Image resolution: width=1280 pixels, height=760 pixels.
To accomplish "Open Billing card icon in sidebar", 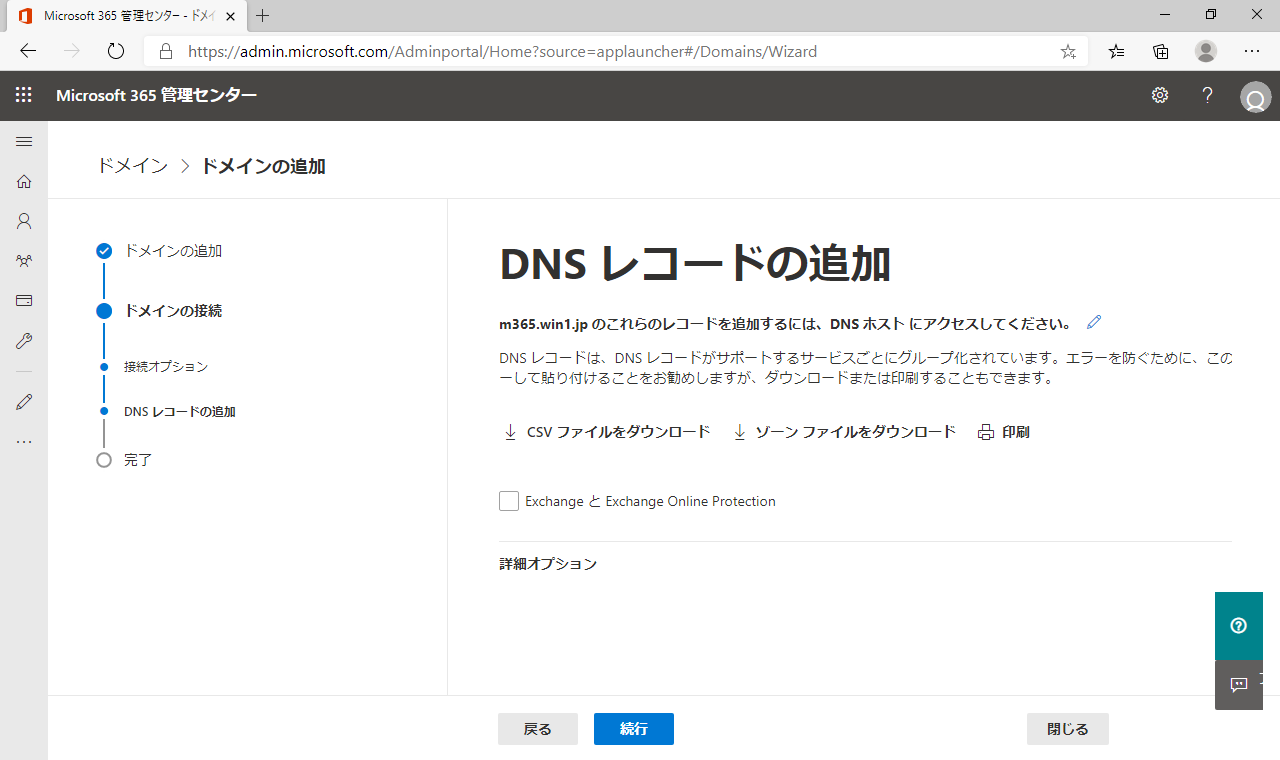I will [24, 301].
